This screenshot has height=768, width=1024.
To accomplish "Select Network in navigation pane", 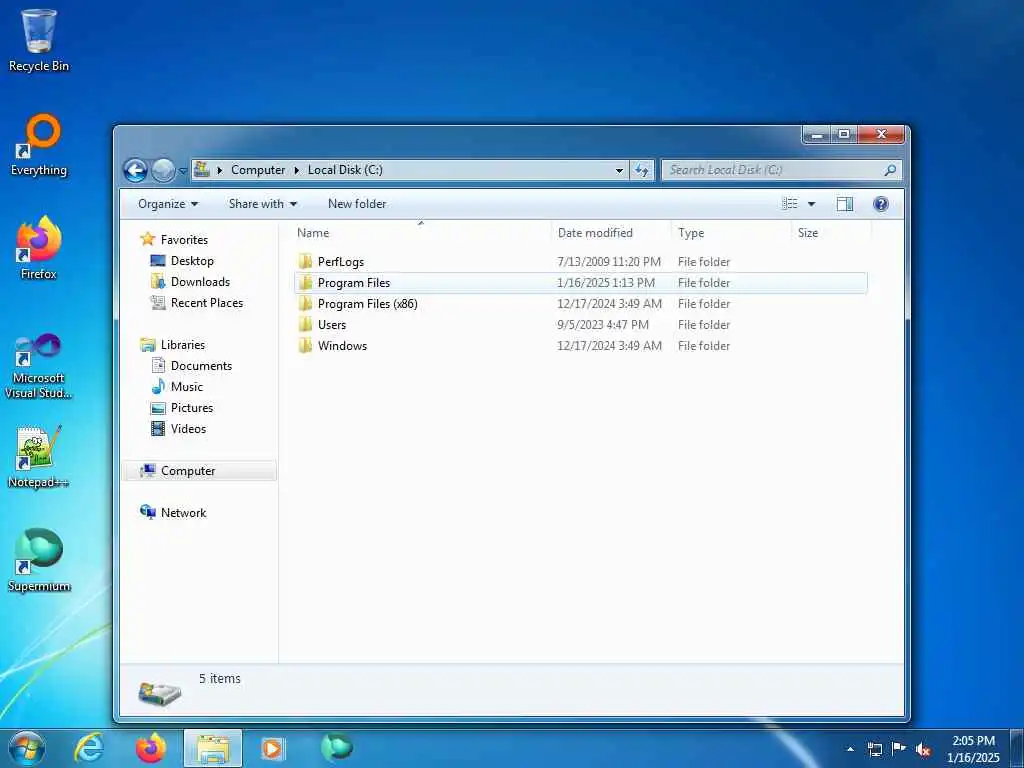I will 183,513.
